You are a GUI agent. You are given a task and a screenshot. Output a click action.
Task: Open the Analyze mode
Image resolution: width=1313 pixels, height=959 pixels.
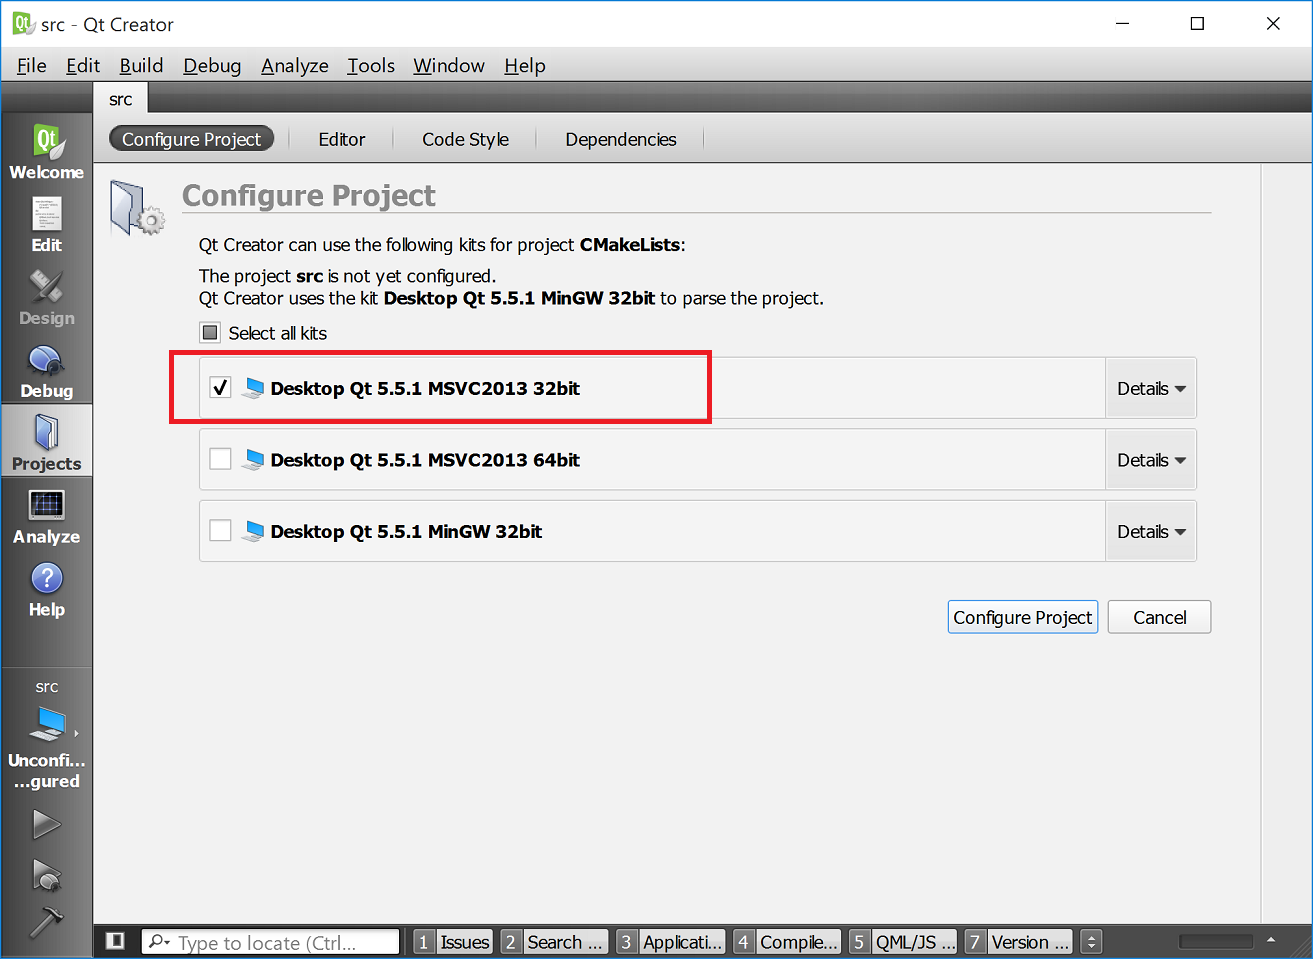click(x=46, y=516)
